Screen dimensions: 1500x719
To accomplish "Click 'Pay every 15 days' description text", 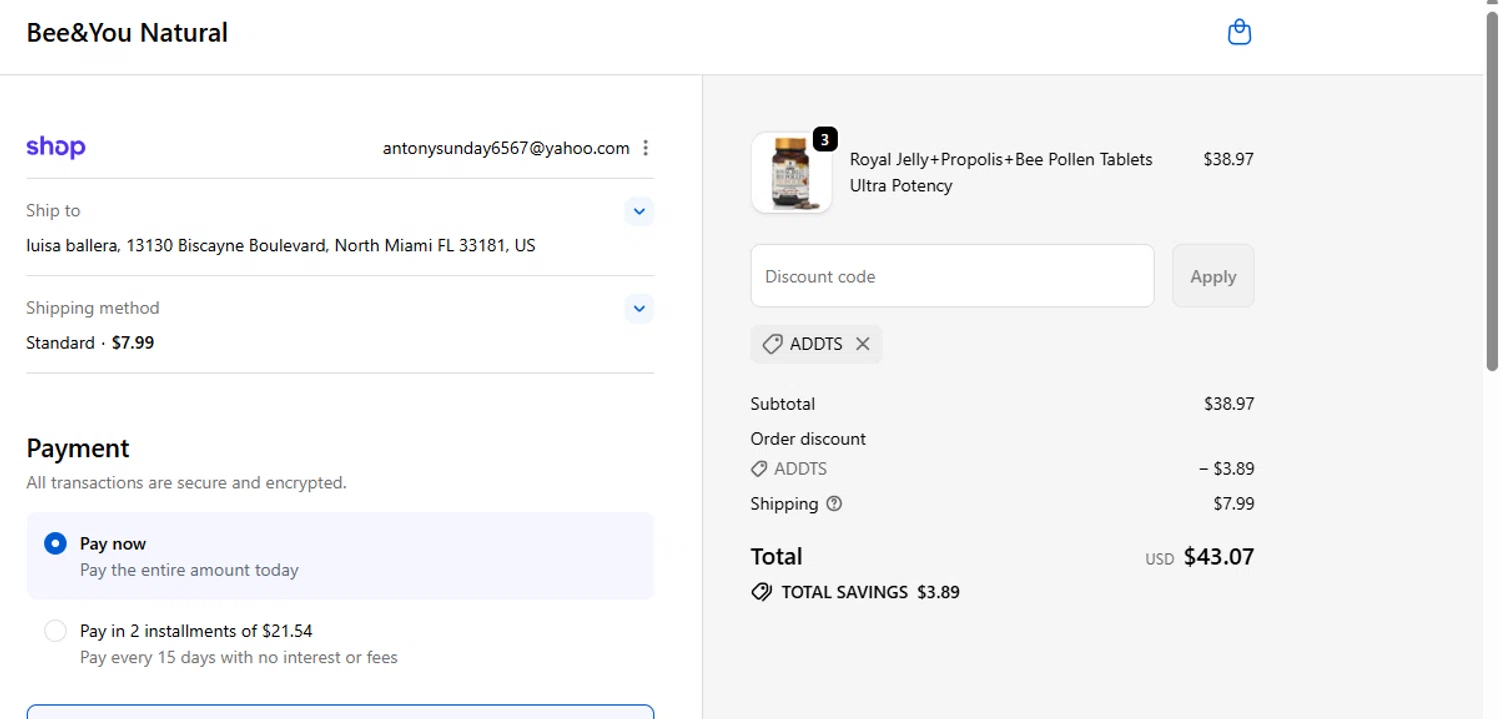I will (x=239, y=658).
